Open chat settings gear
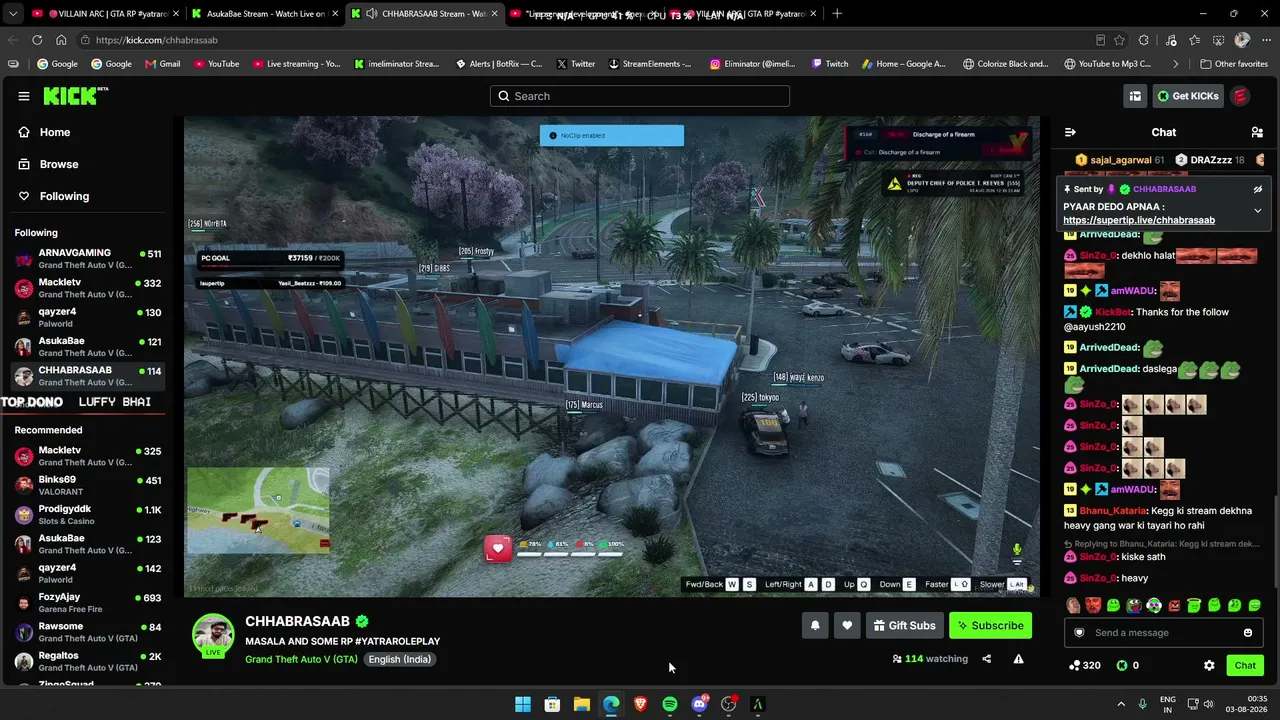Screen dimensions: 1280x720 tap(1209, 665)
